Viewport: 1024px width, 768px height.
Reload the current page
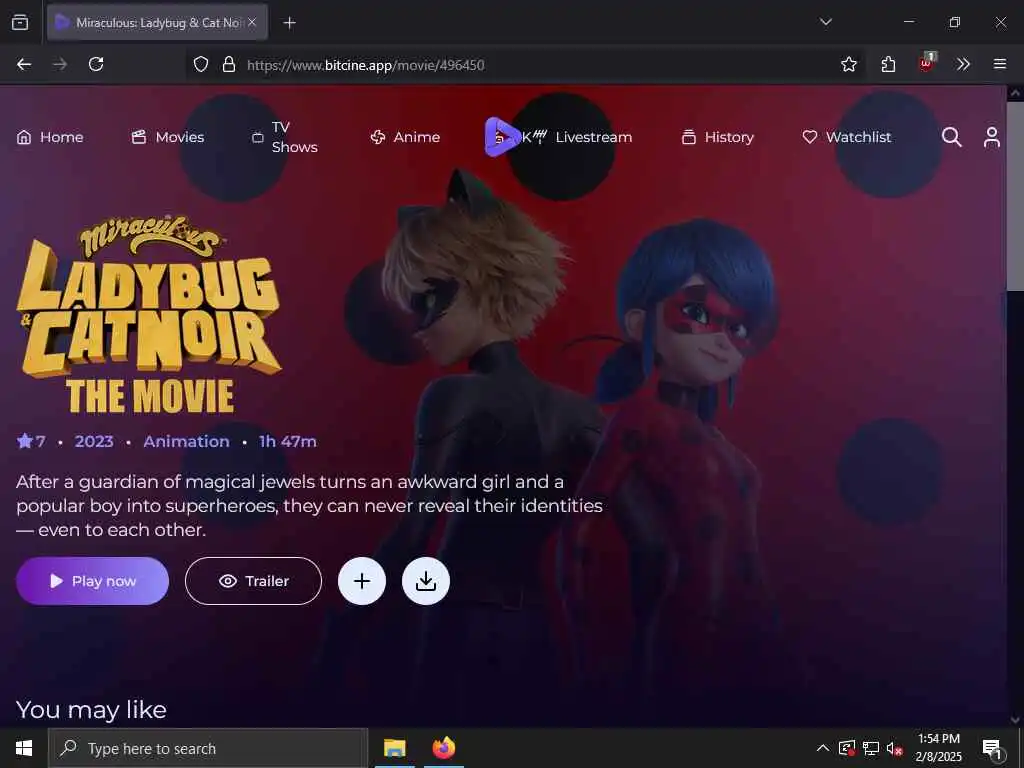[96, 64]
